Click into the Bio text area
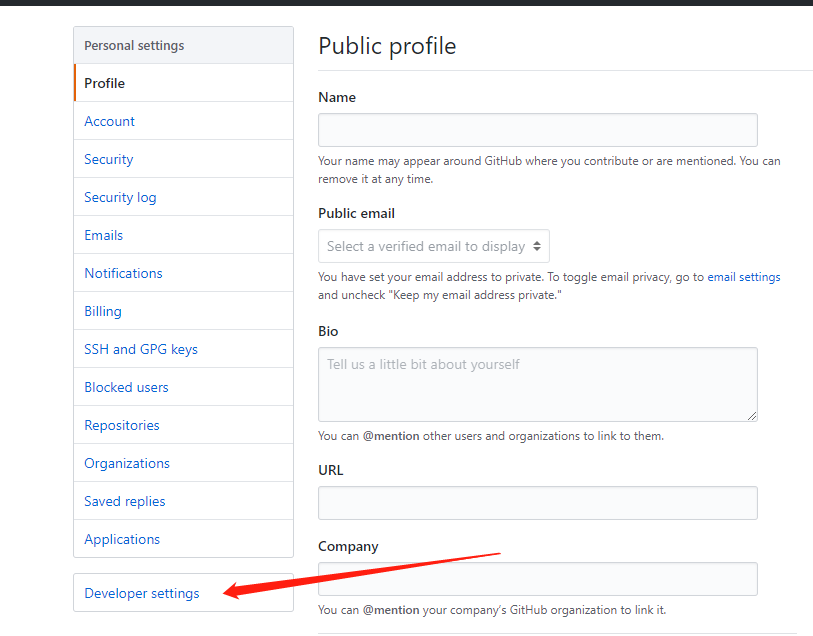Screen dimensions: 813x636 tap(538, 385)
